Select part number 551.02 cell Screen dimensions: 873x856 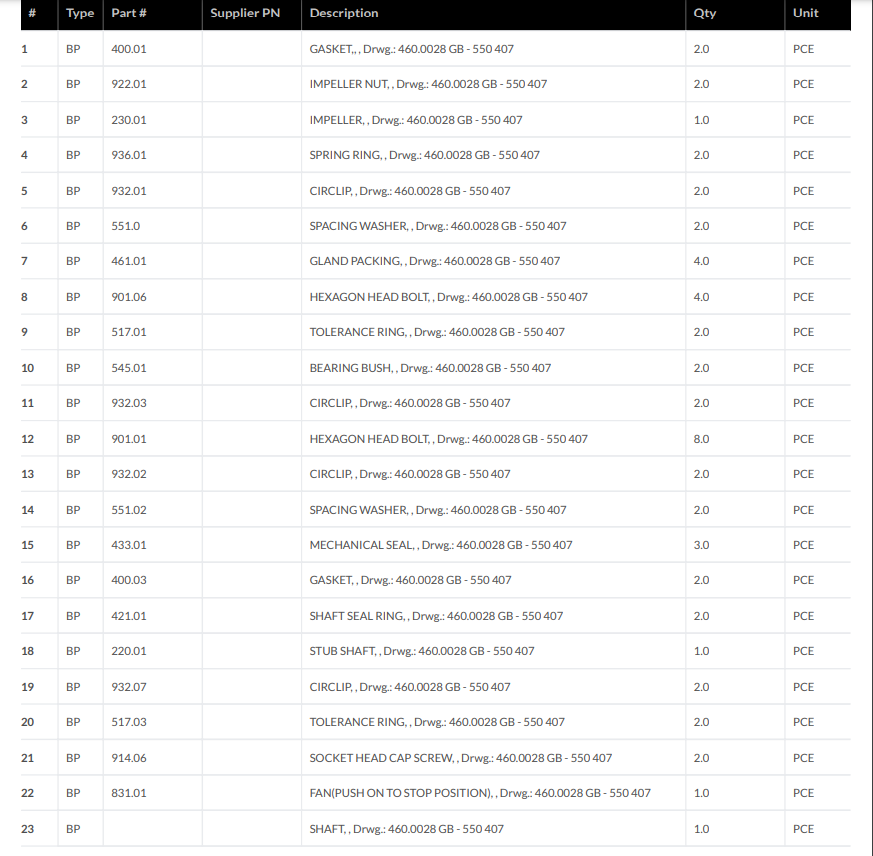tap(129, 510)
